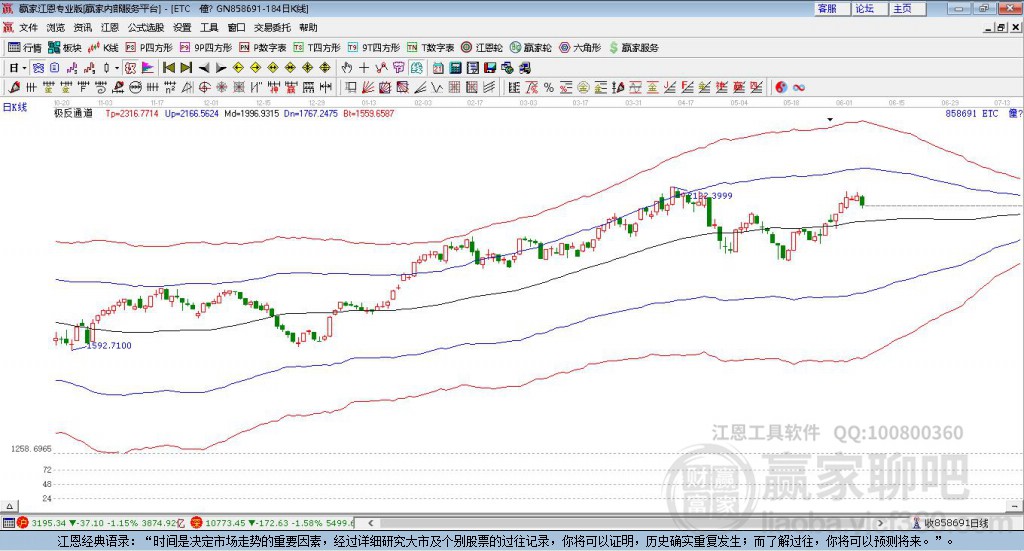
Task: Open the 行情 quotes view
Action: (25, 48)
